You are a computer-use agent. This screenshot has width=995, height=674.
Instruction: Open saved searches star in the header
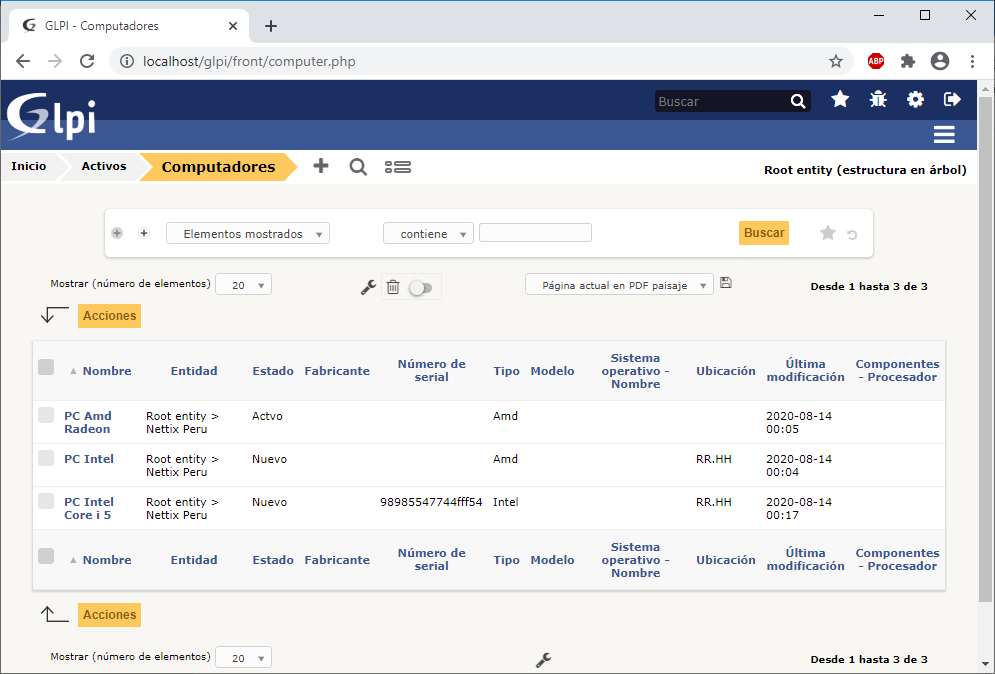pos(840,99)
